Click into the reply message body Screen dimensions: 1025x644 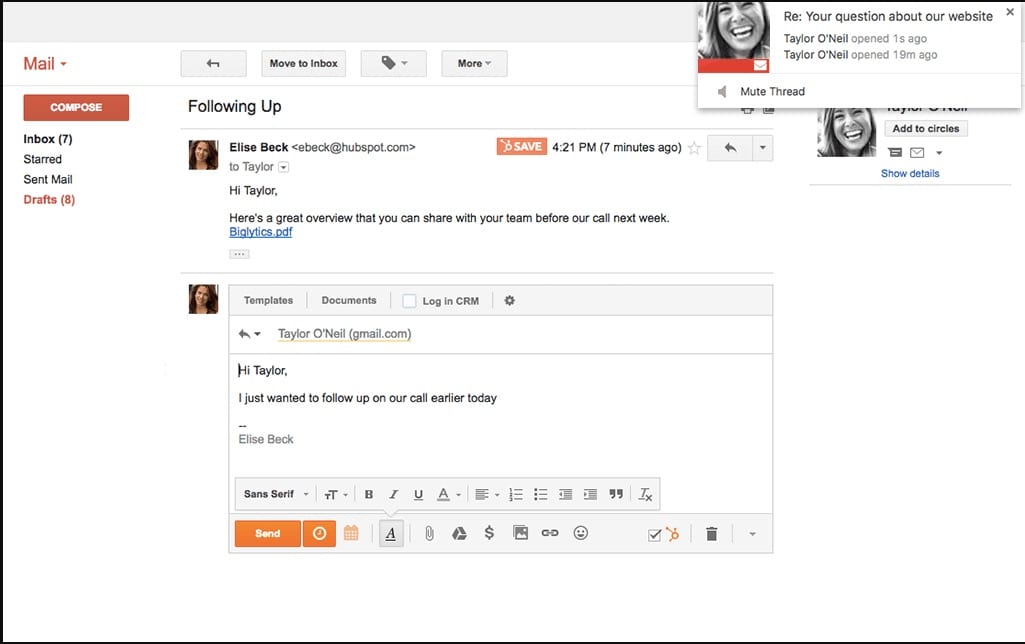500,415
